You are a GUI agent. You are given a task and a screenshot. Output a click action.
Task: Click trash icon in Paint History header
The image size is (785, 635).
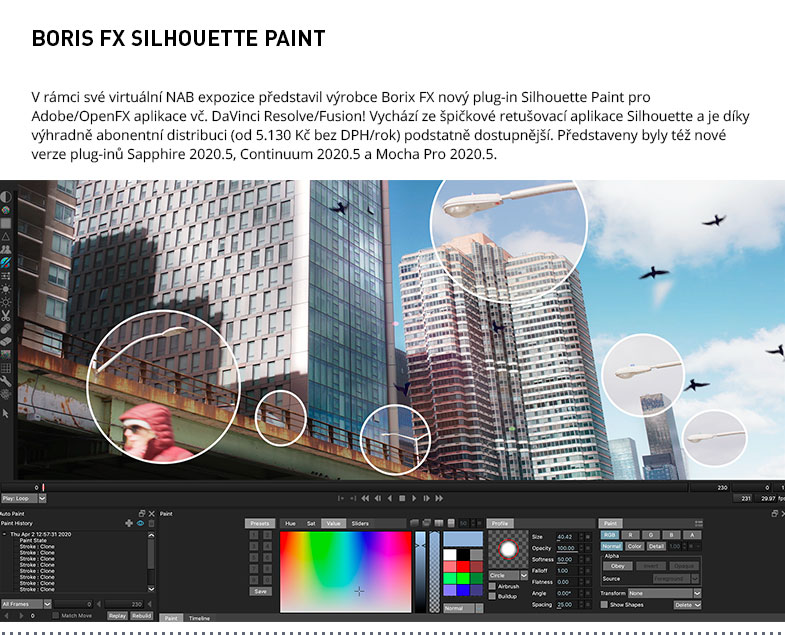pos(151,523)
